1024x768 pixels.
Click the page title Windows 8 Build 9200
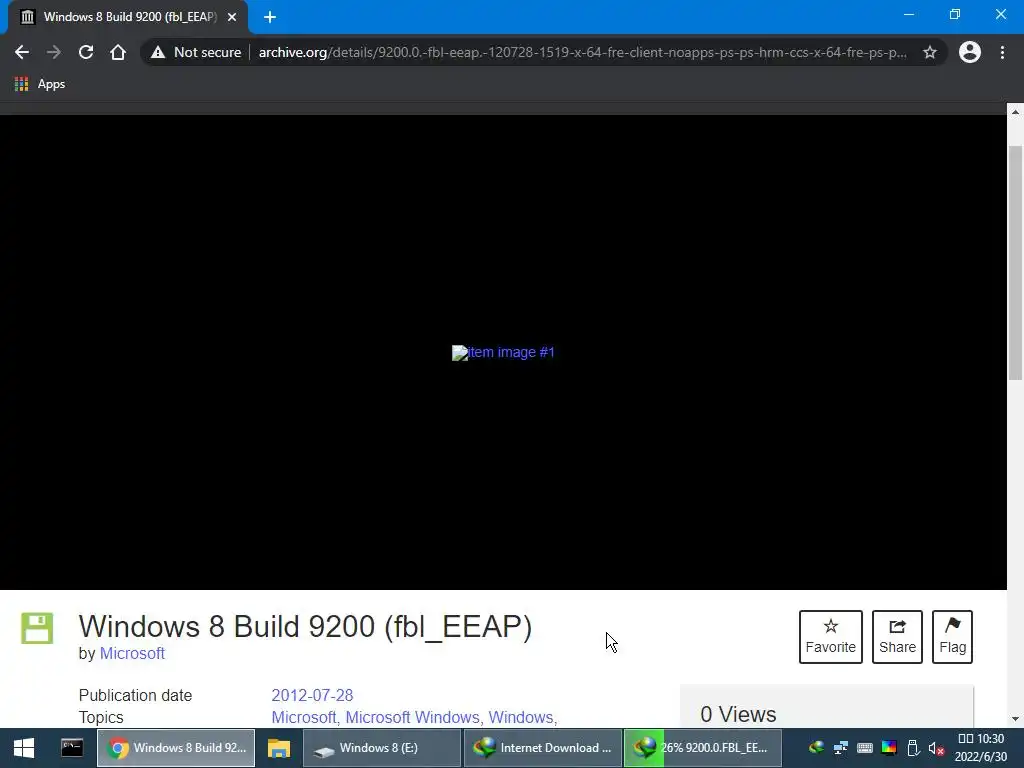click(x=305, y=626)
